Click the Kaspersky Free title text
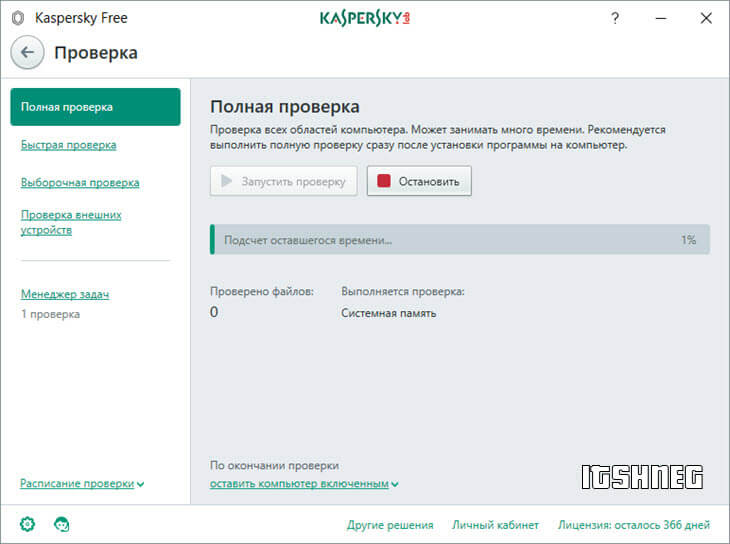730x544 pixels. tap(81, 18)
